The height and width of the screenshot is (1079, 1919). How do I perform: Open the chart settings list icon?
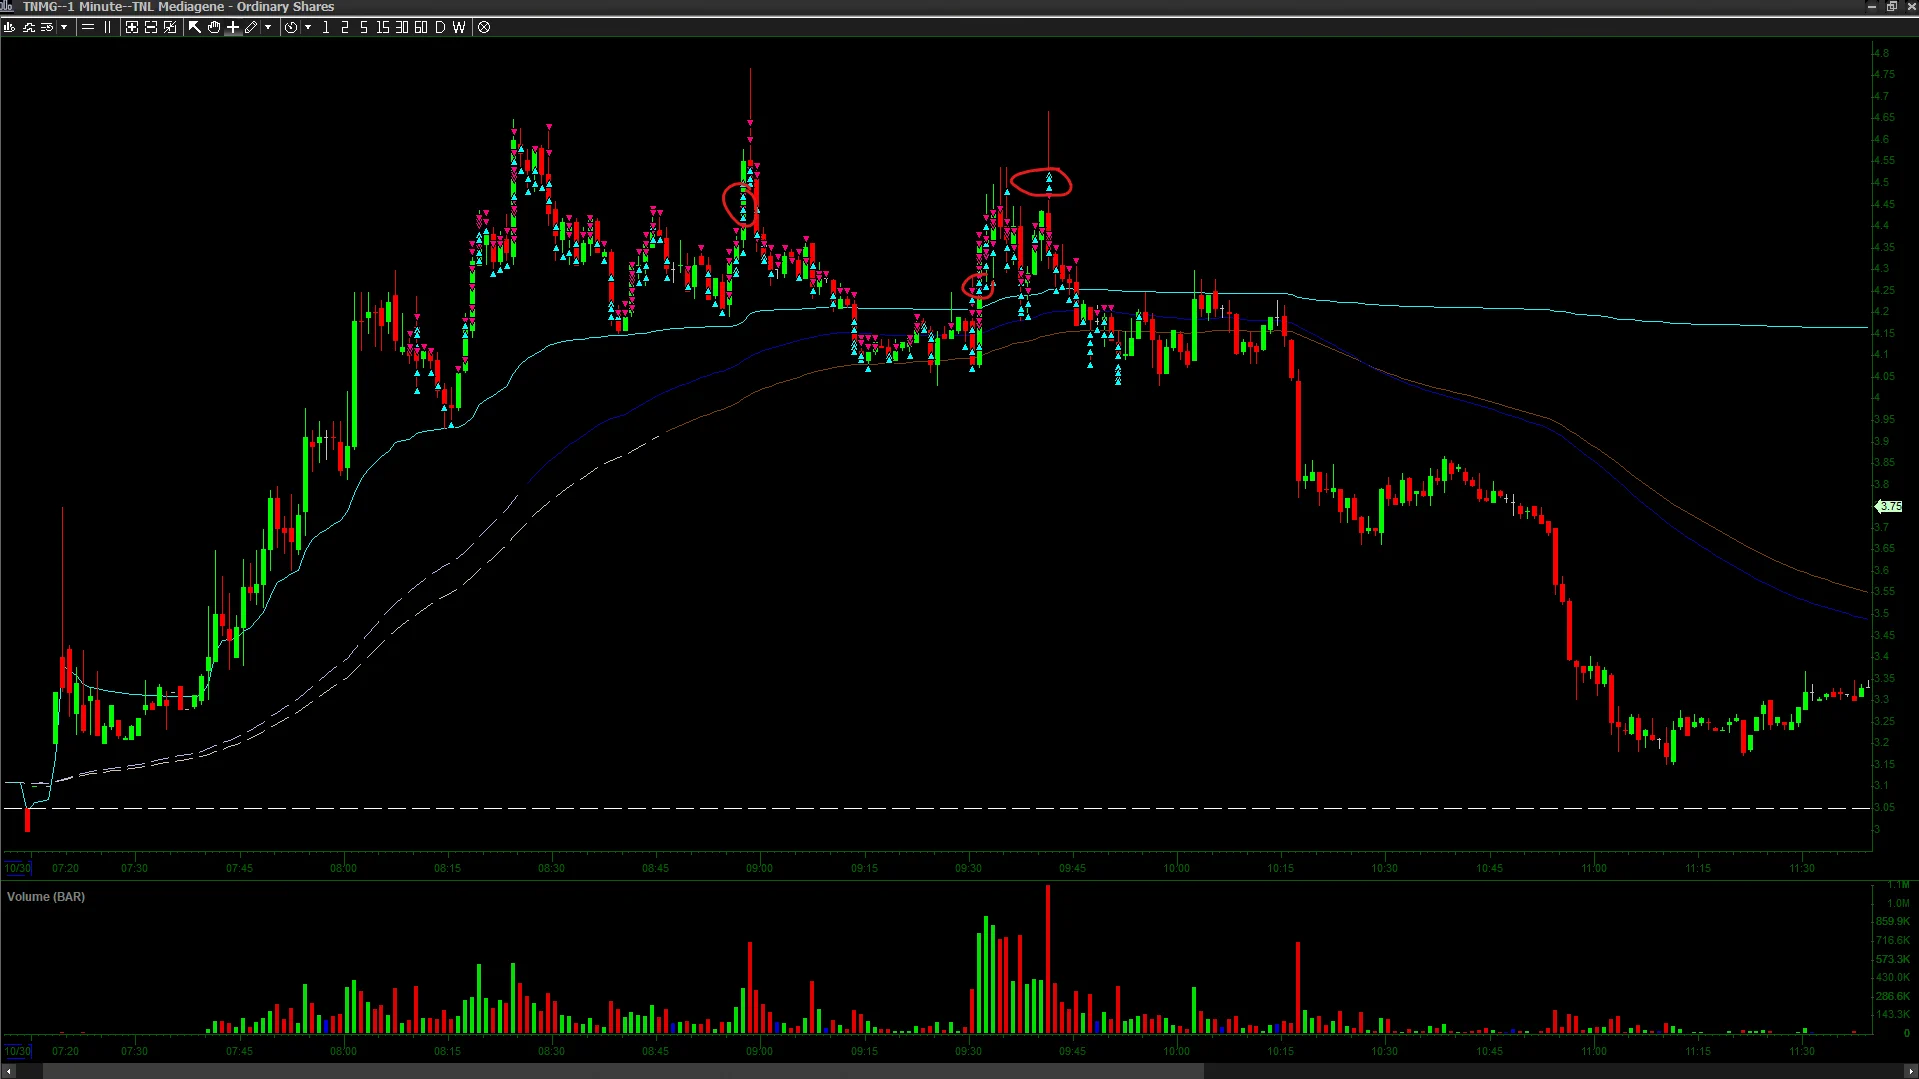point(47,27)
